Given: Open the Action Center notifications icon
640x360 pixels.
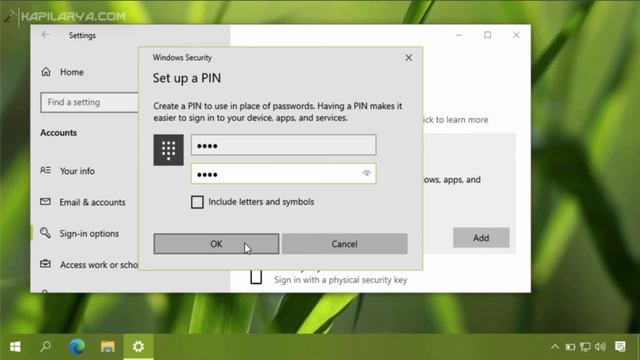Looking at the screenshot, I should pyautogui.click(x=620, y=347).
